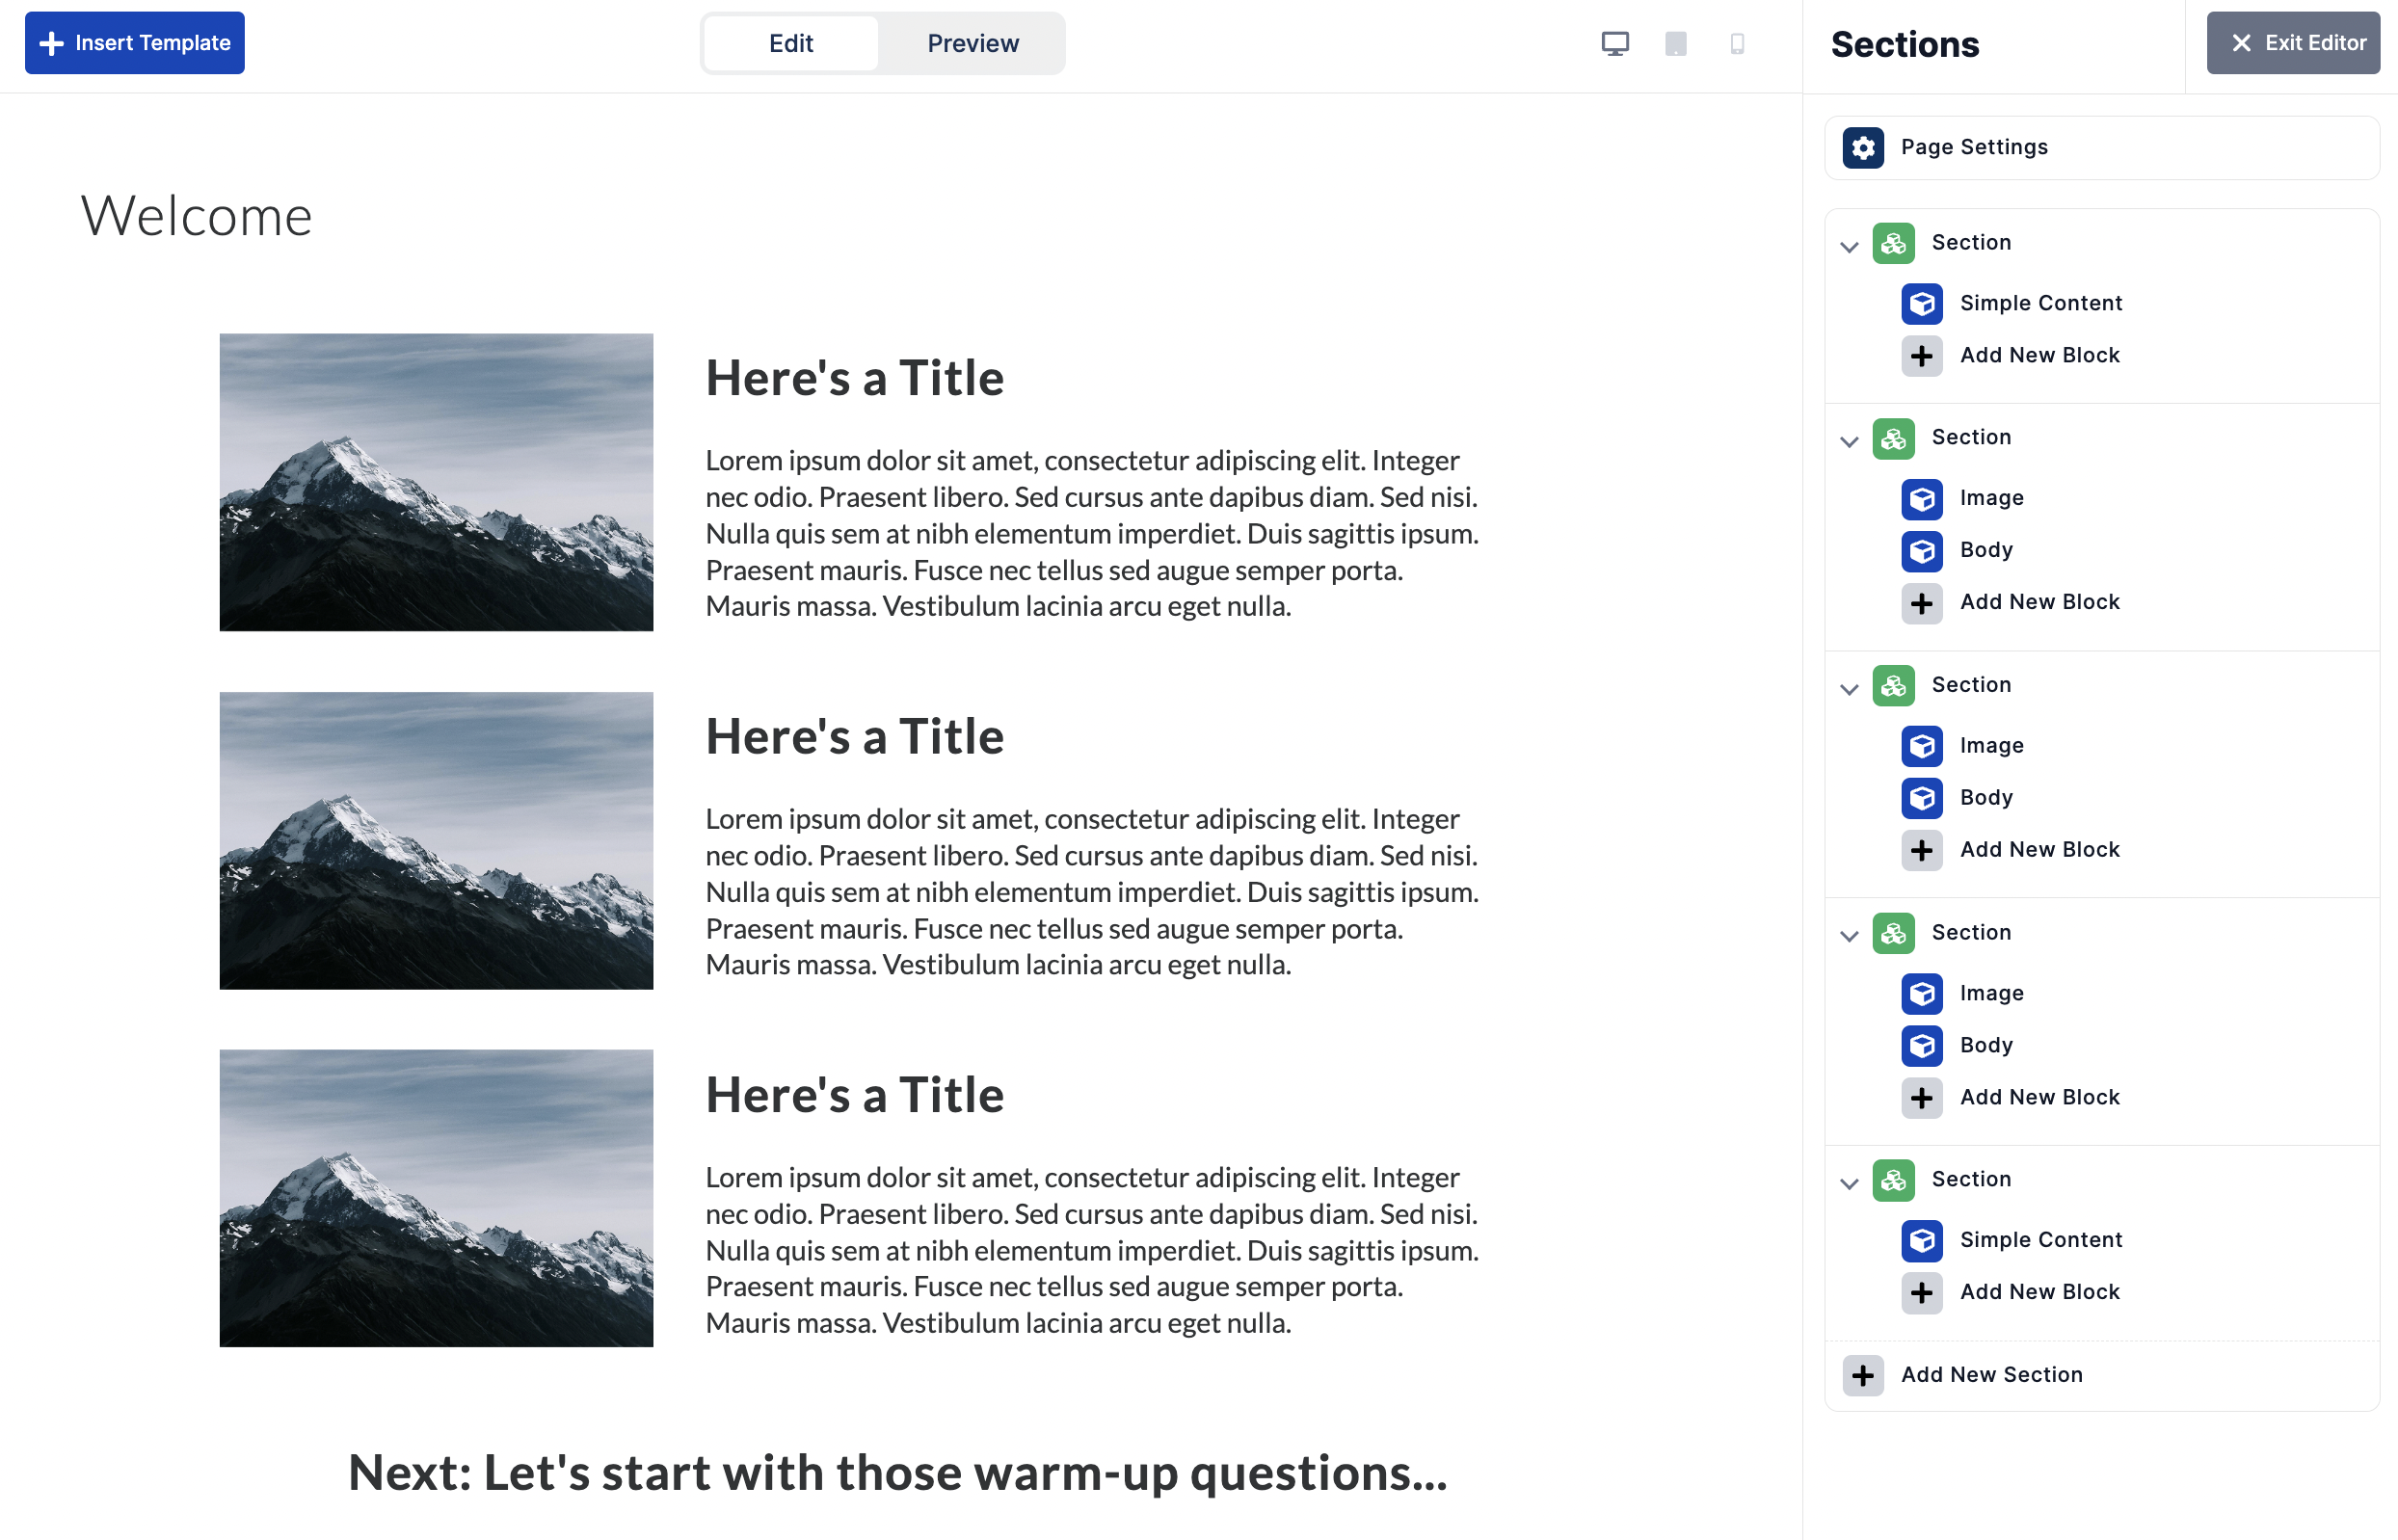The image size is (2398, 1540).
Task: Click plus icon of last section's Add New Block
Action: 1921,1292
